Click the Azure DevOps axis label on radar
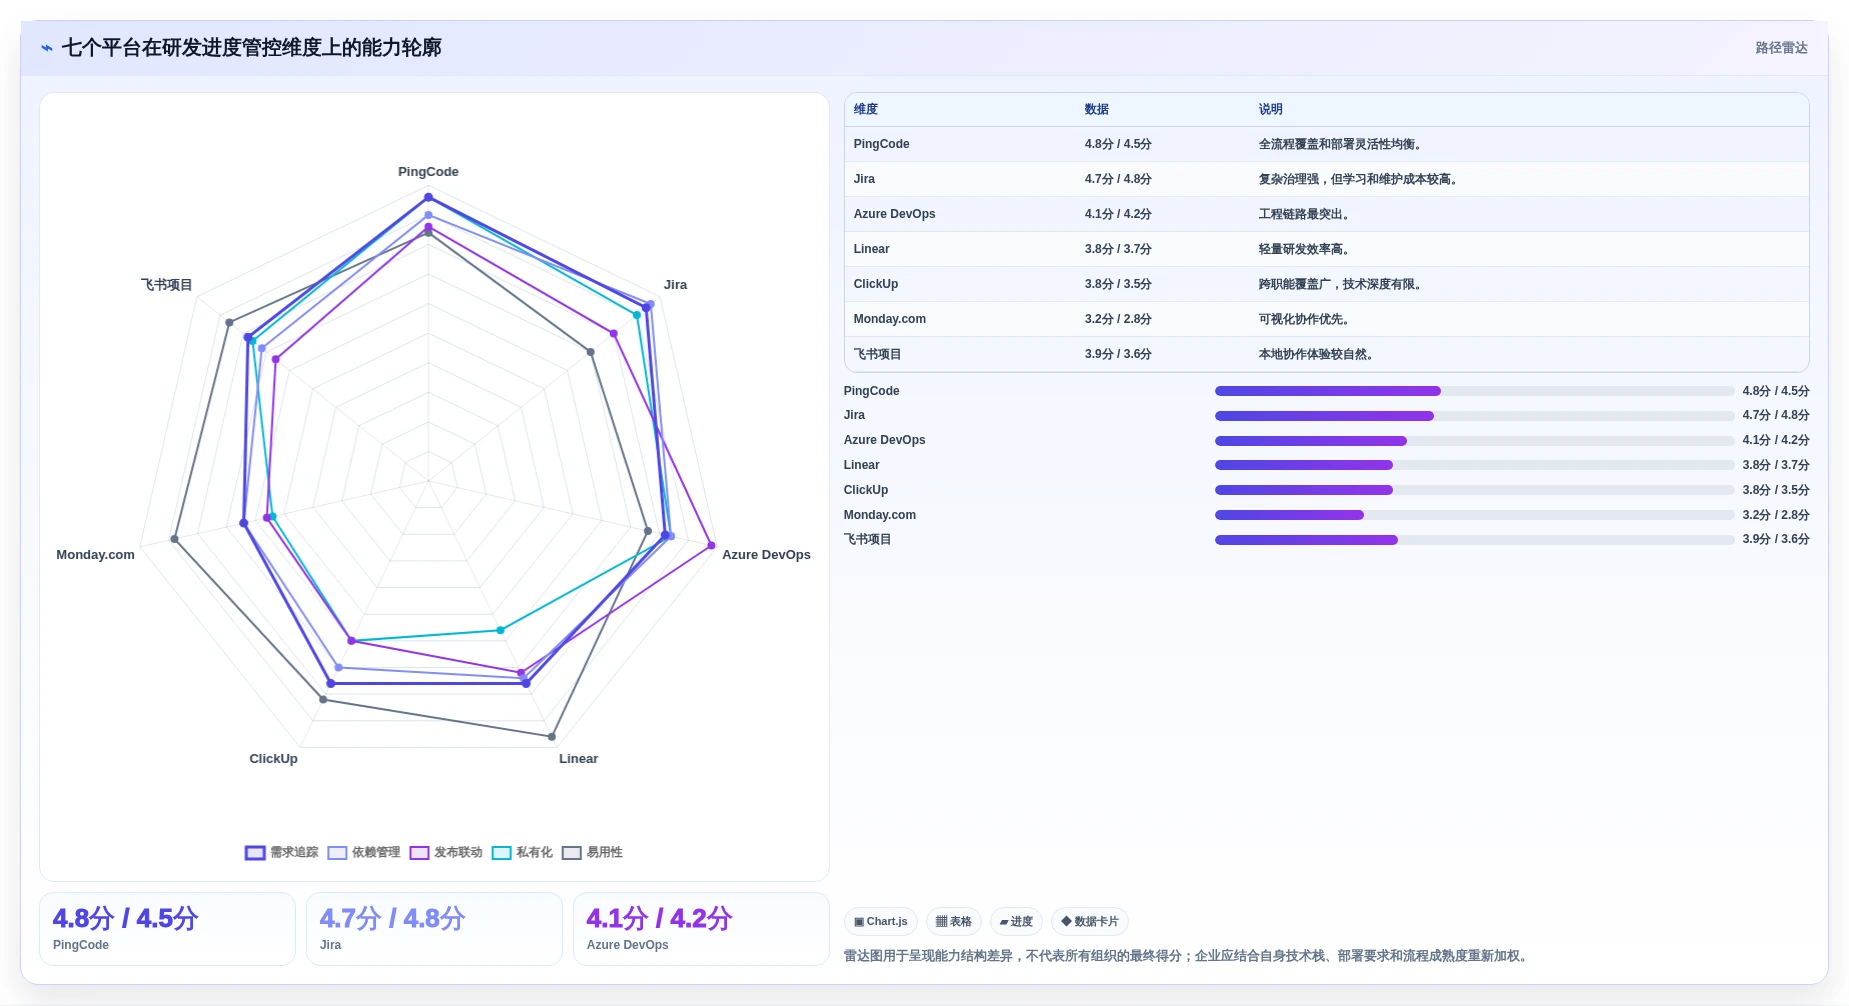 pos(766,555)
